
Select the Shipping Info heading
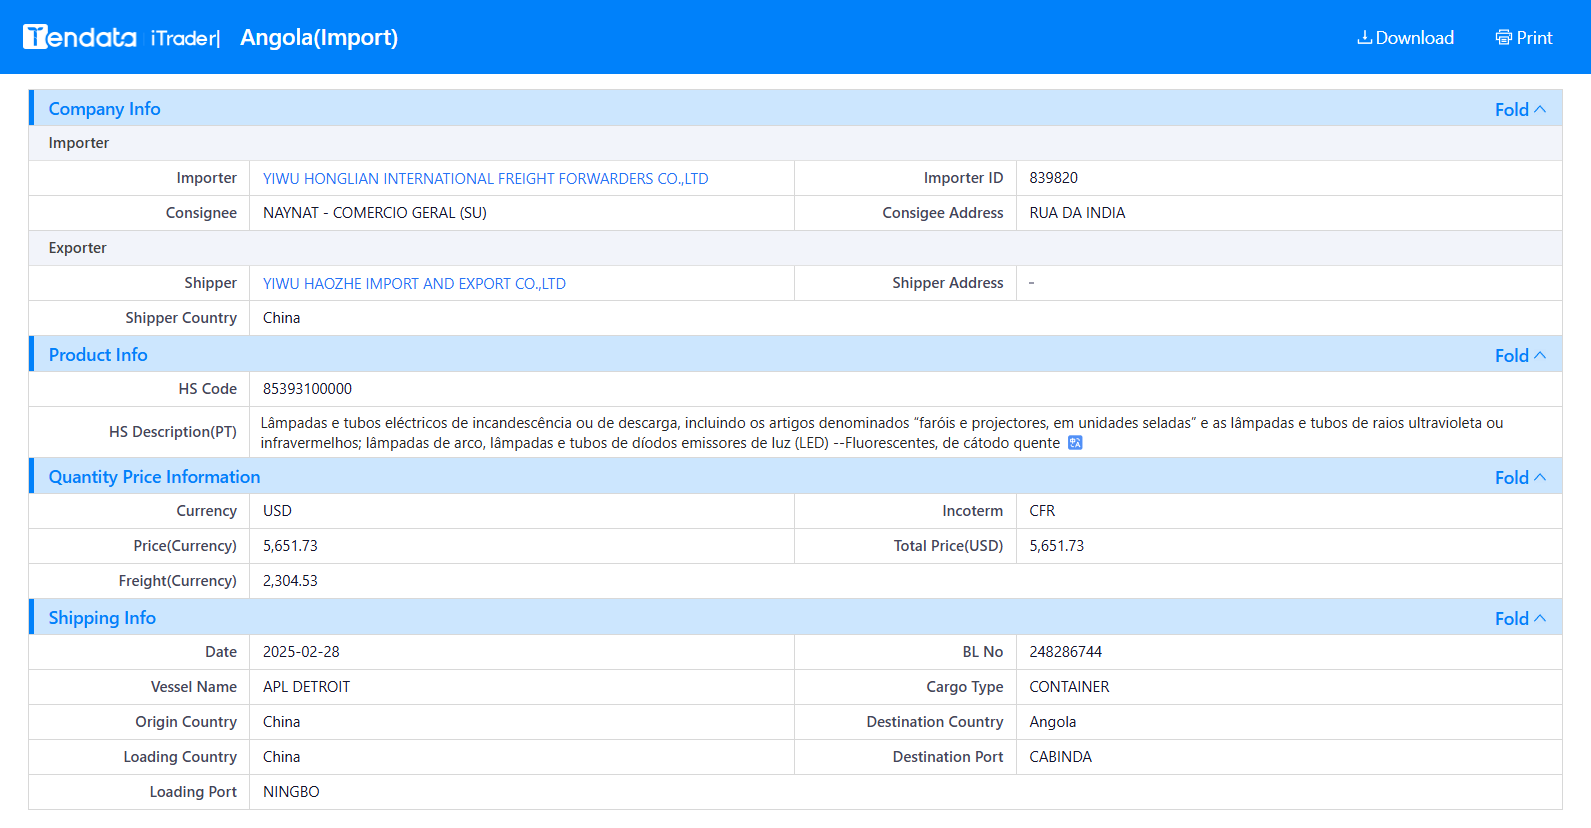(x=102, y=618)
